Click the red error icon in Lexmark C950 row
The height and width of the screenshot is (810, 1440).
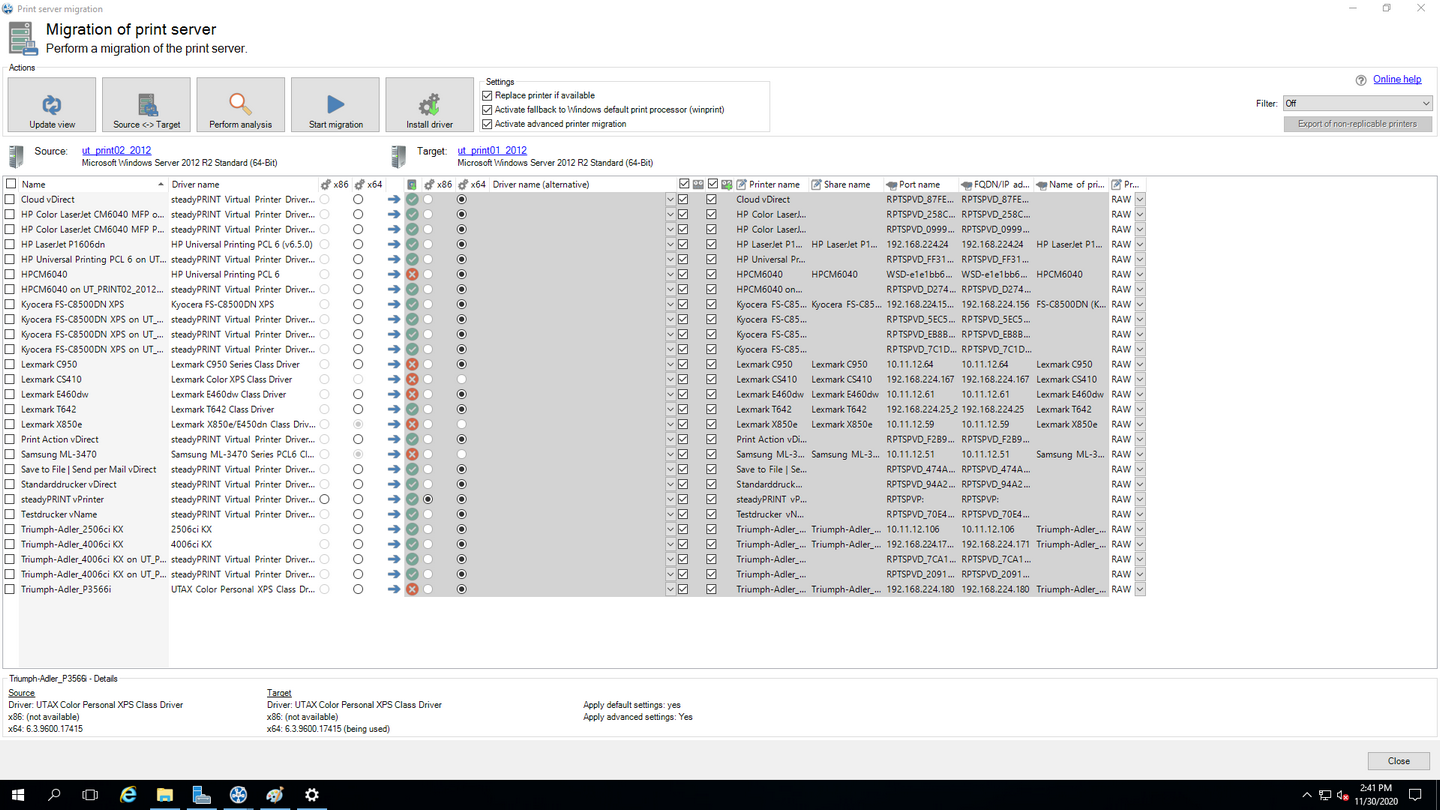[x=412, y=364]
